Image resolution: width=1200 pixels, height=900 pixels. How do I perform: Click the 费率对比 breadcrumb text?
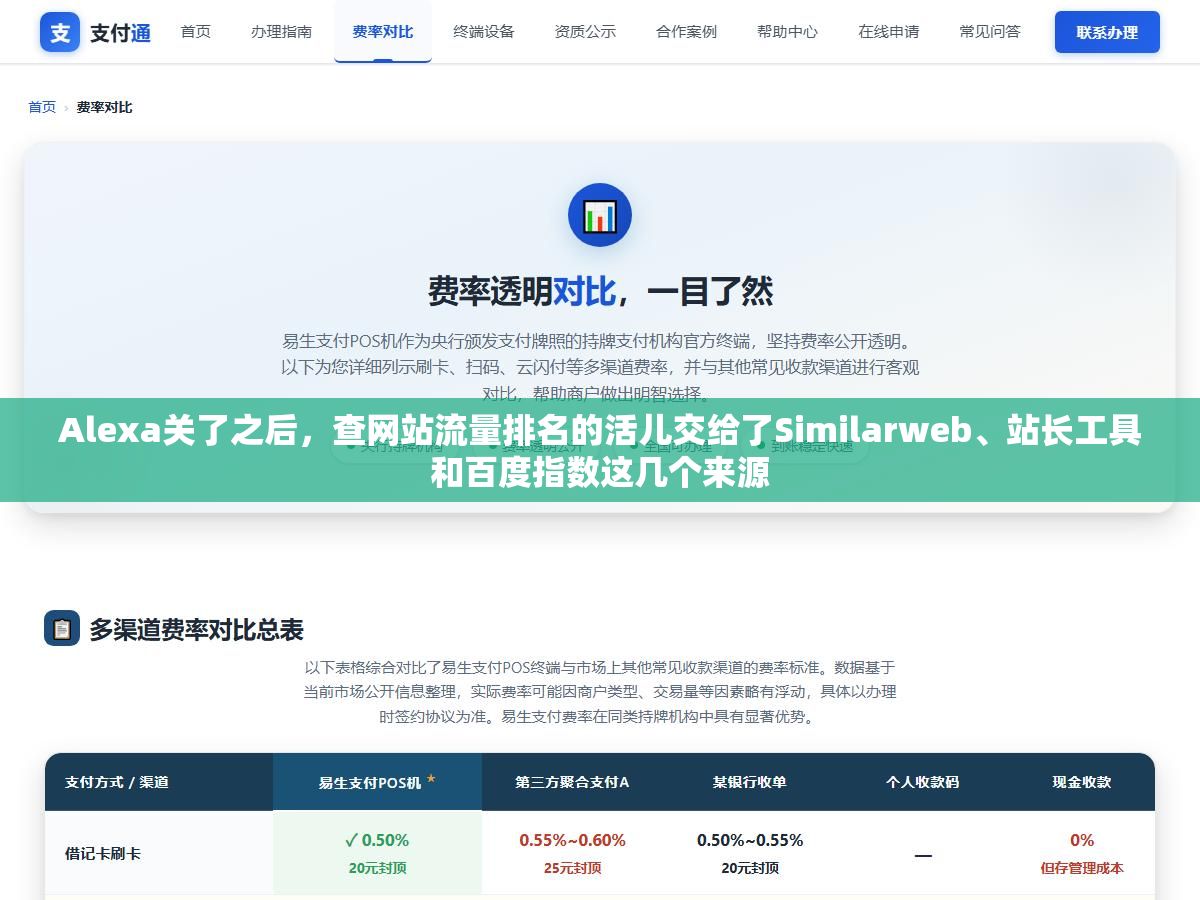[x=104, y=107]
